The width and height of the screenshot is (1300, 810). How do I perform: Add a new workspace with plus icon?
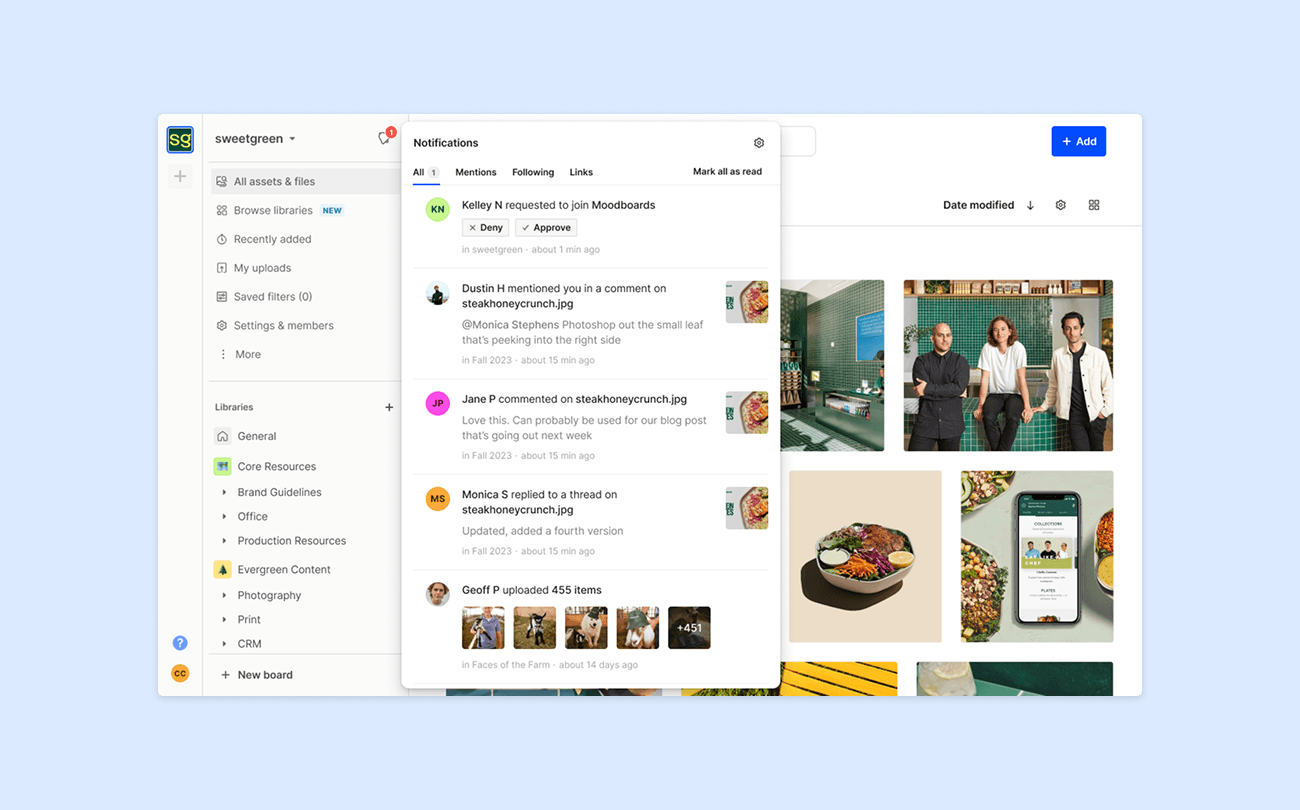180,176
